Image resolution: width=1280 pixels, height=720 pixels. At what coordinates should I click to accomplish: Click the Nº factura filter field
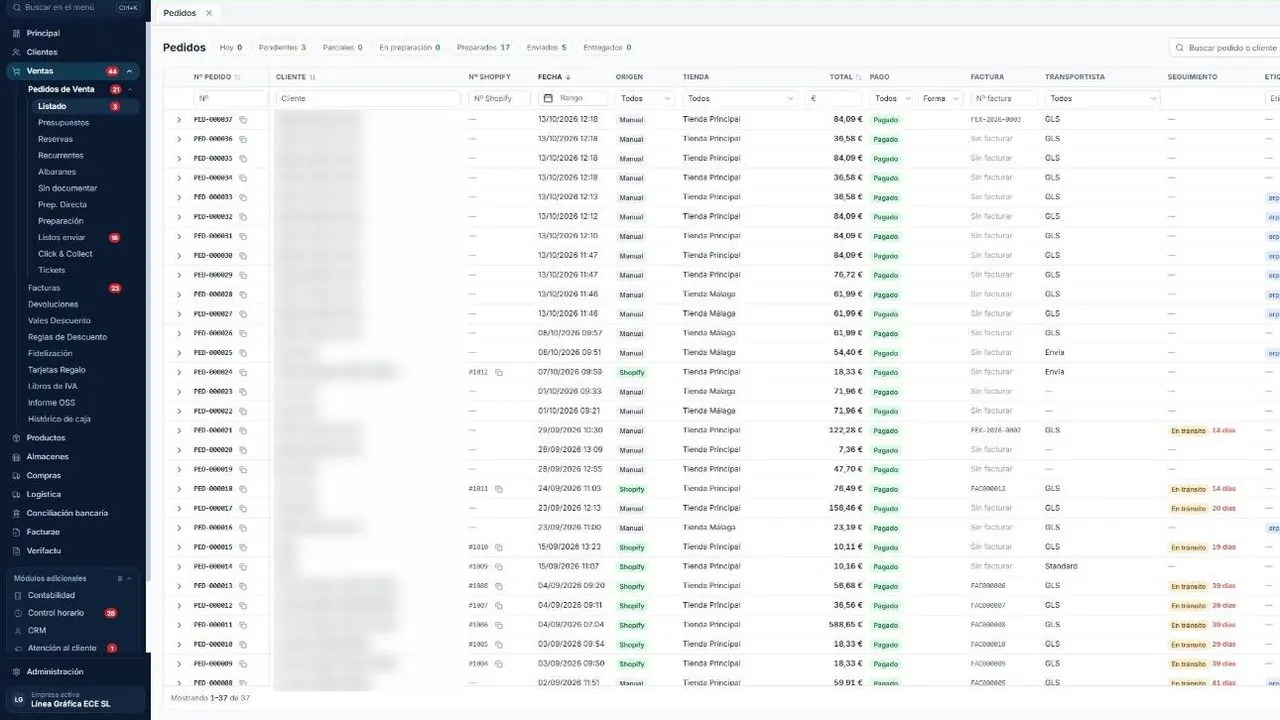[x=1004, y=98]
